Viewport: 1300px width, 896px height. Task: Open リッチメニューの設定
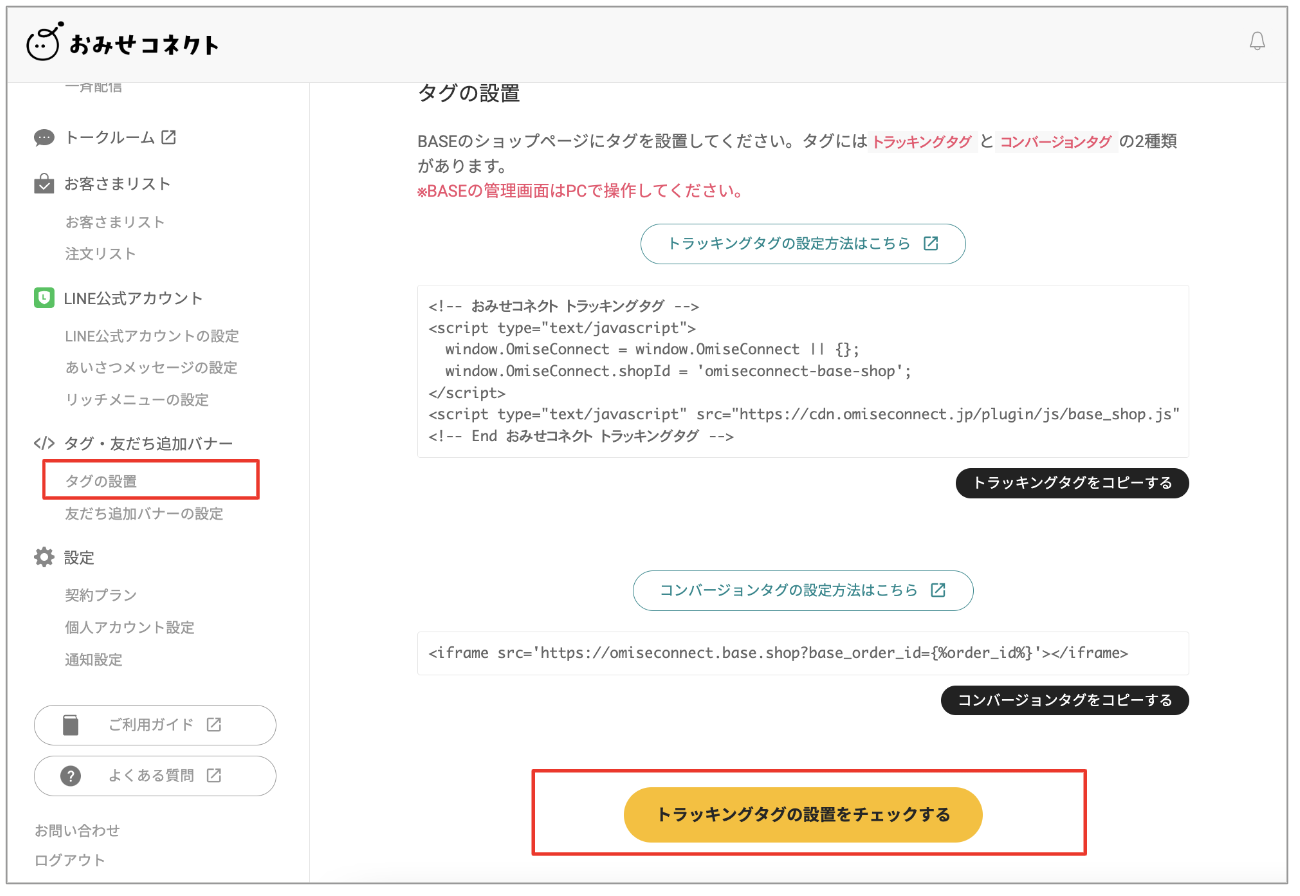[x=137, y=400]
